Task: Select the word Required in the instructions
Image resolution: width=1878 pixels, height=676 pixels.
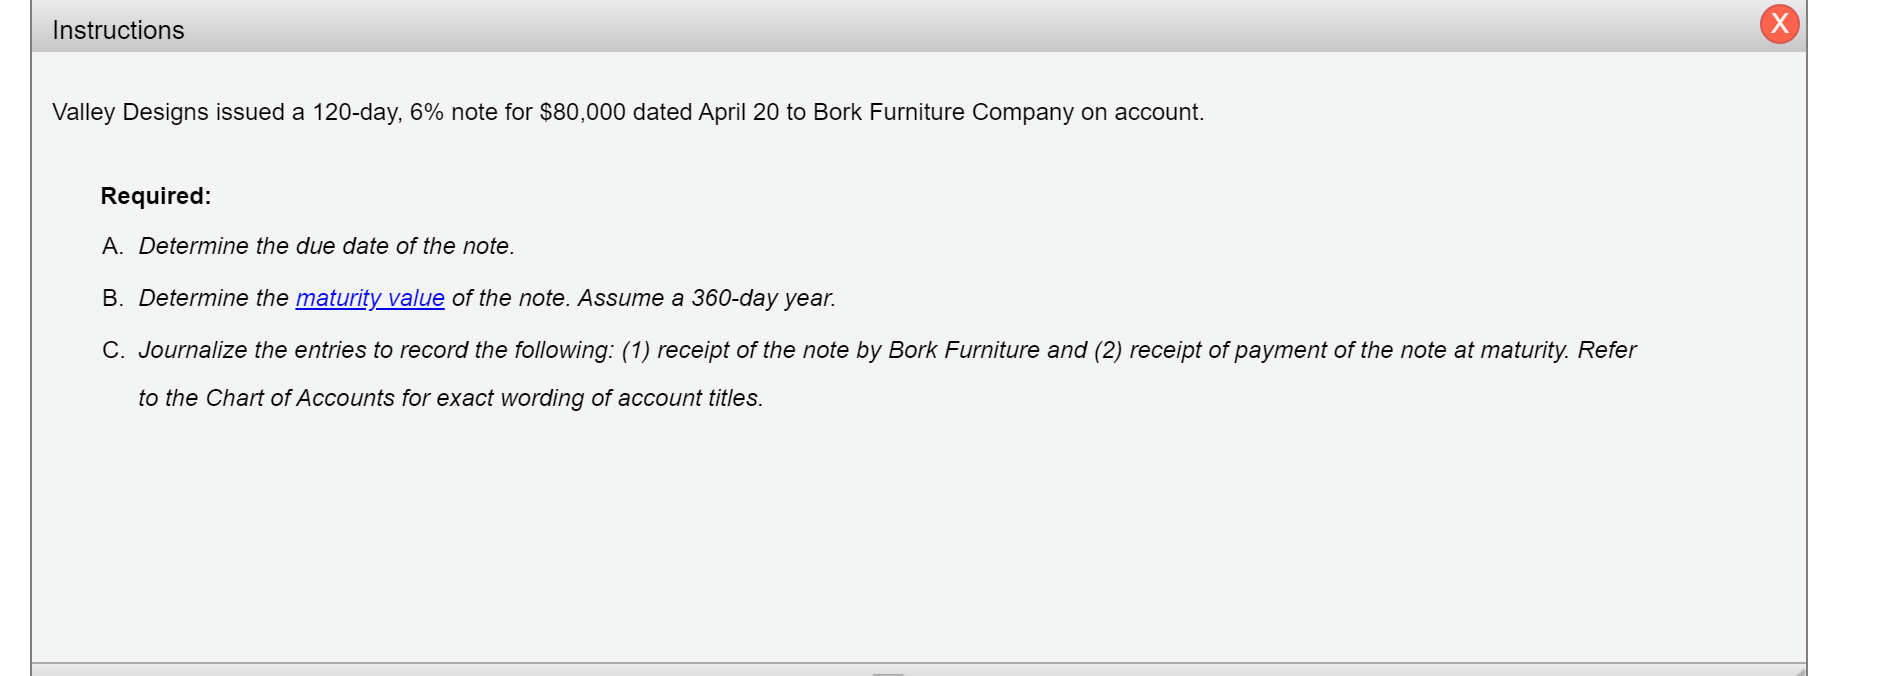Action: [153, 196]
